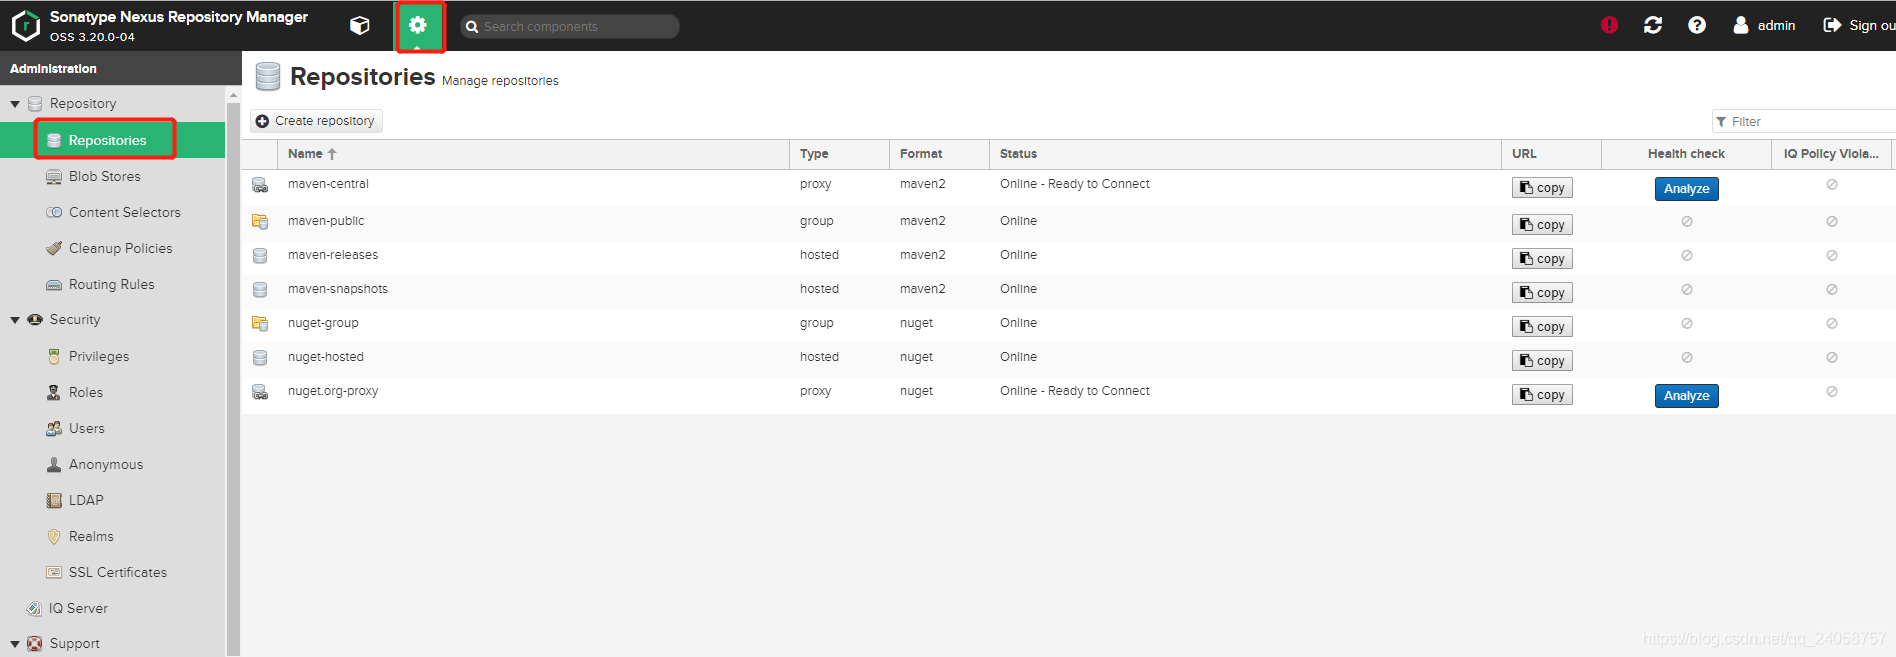Click the red system status alert icon

(x=1609, y=25)
